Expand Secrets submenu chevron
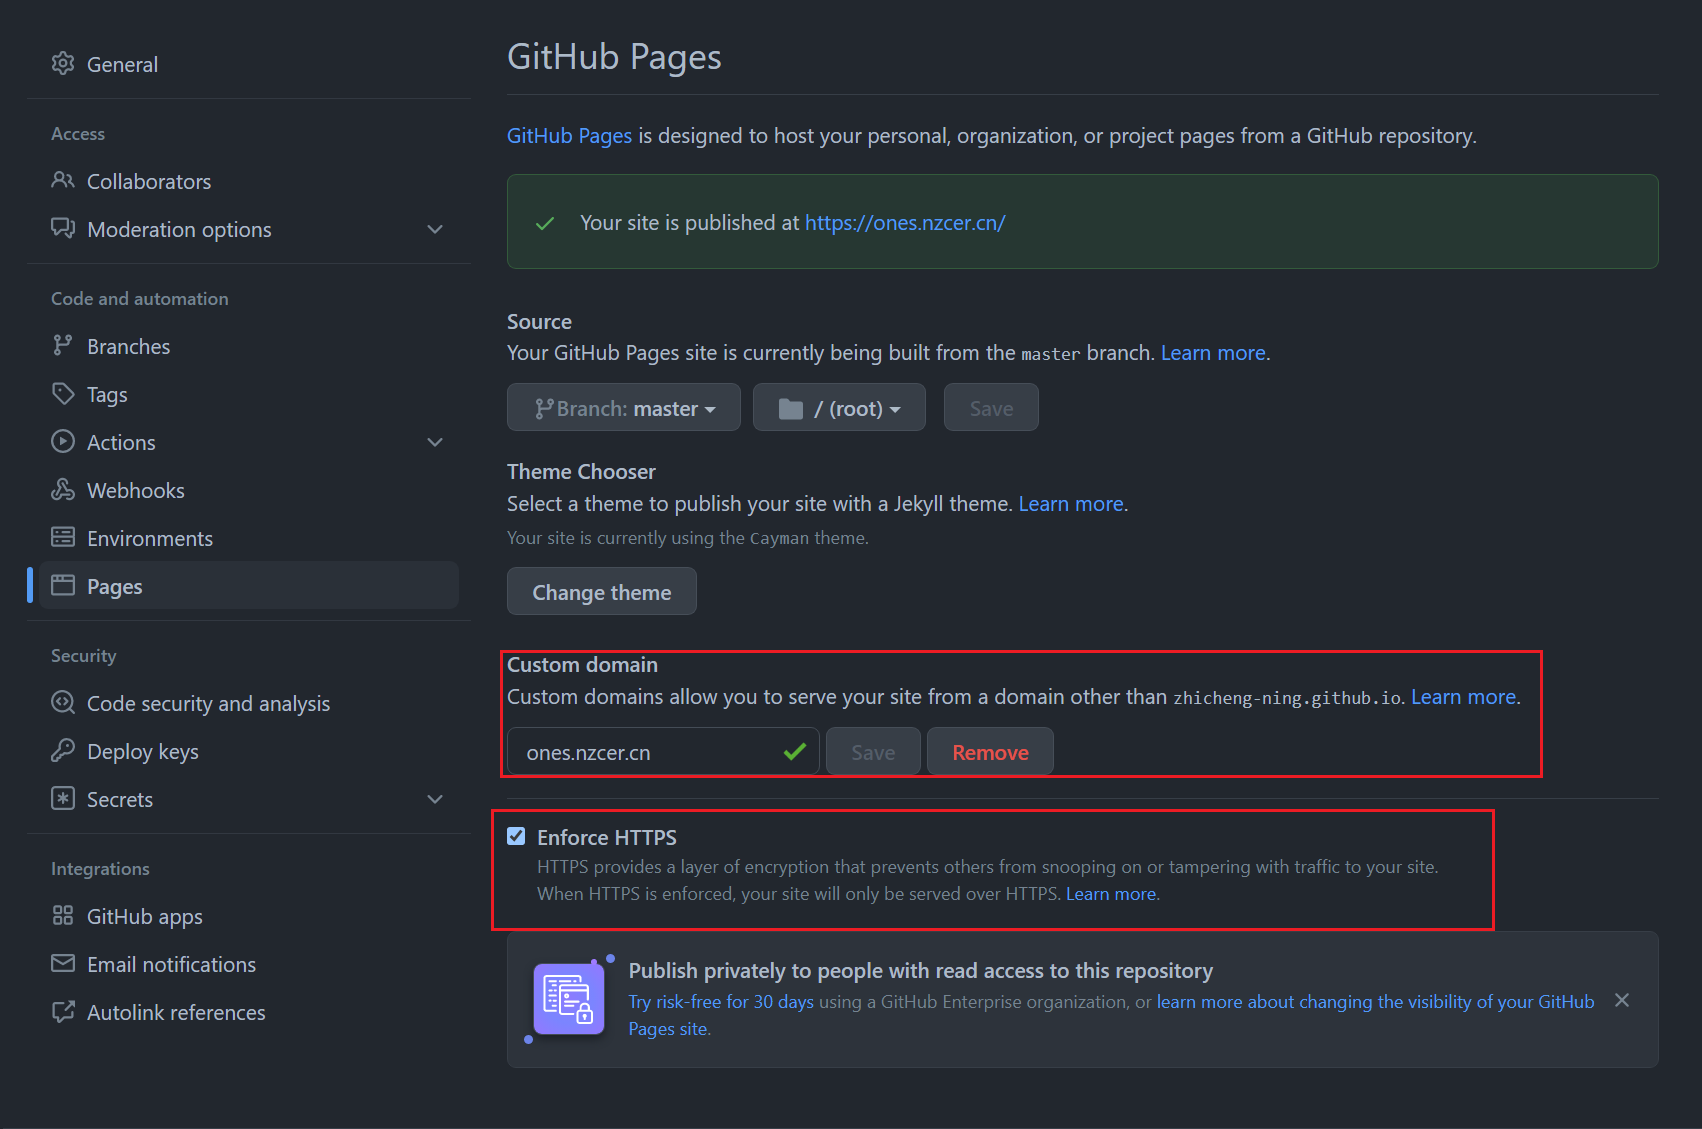 pos(435,799)
